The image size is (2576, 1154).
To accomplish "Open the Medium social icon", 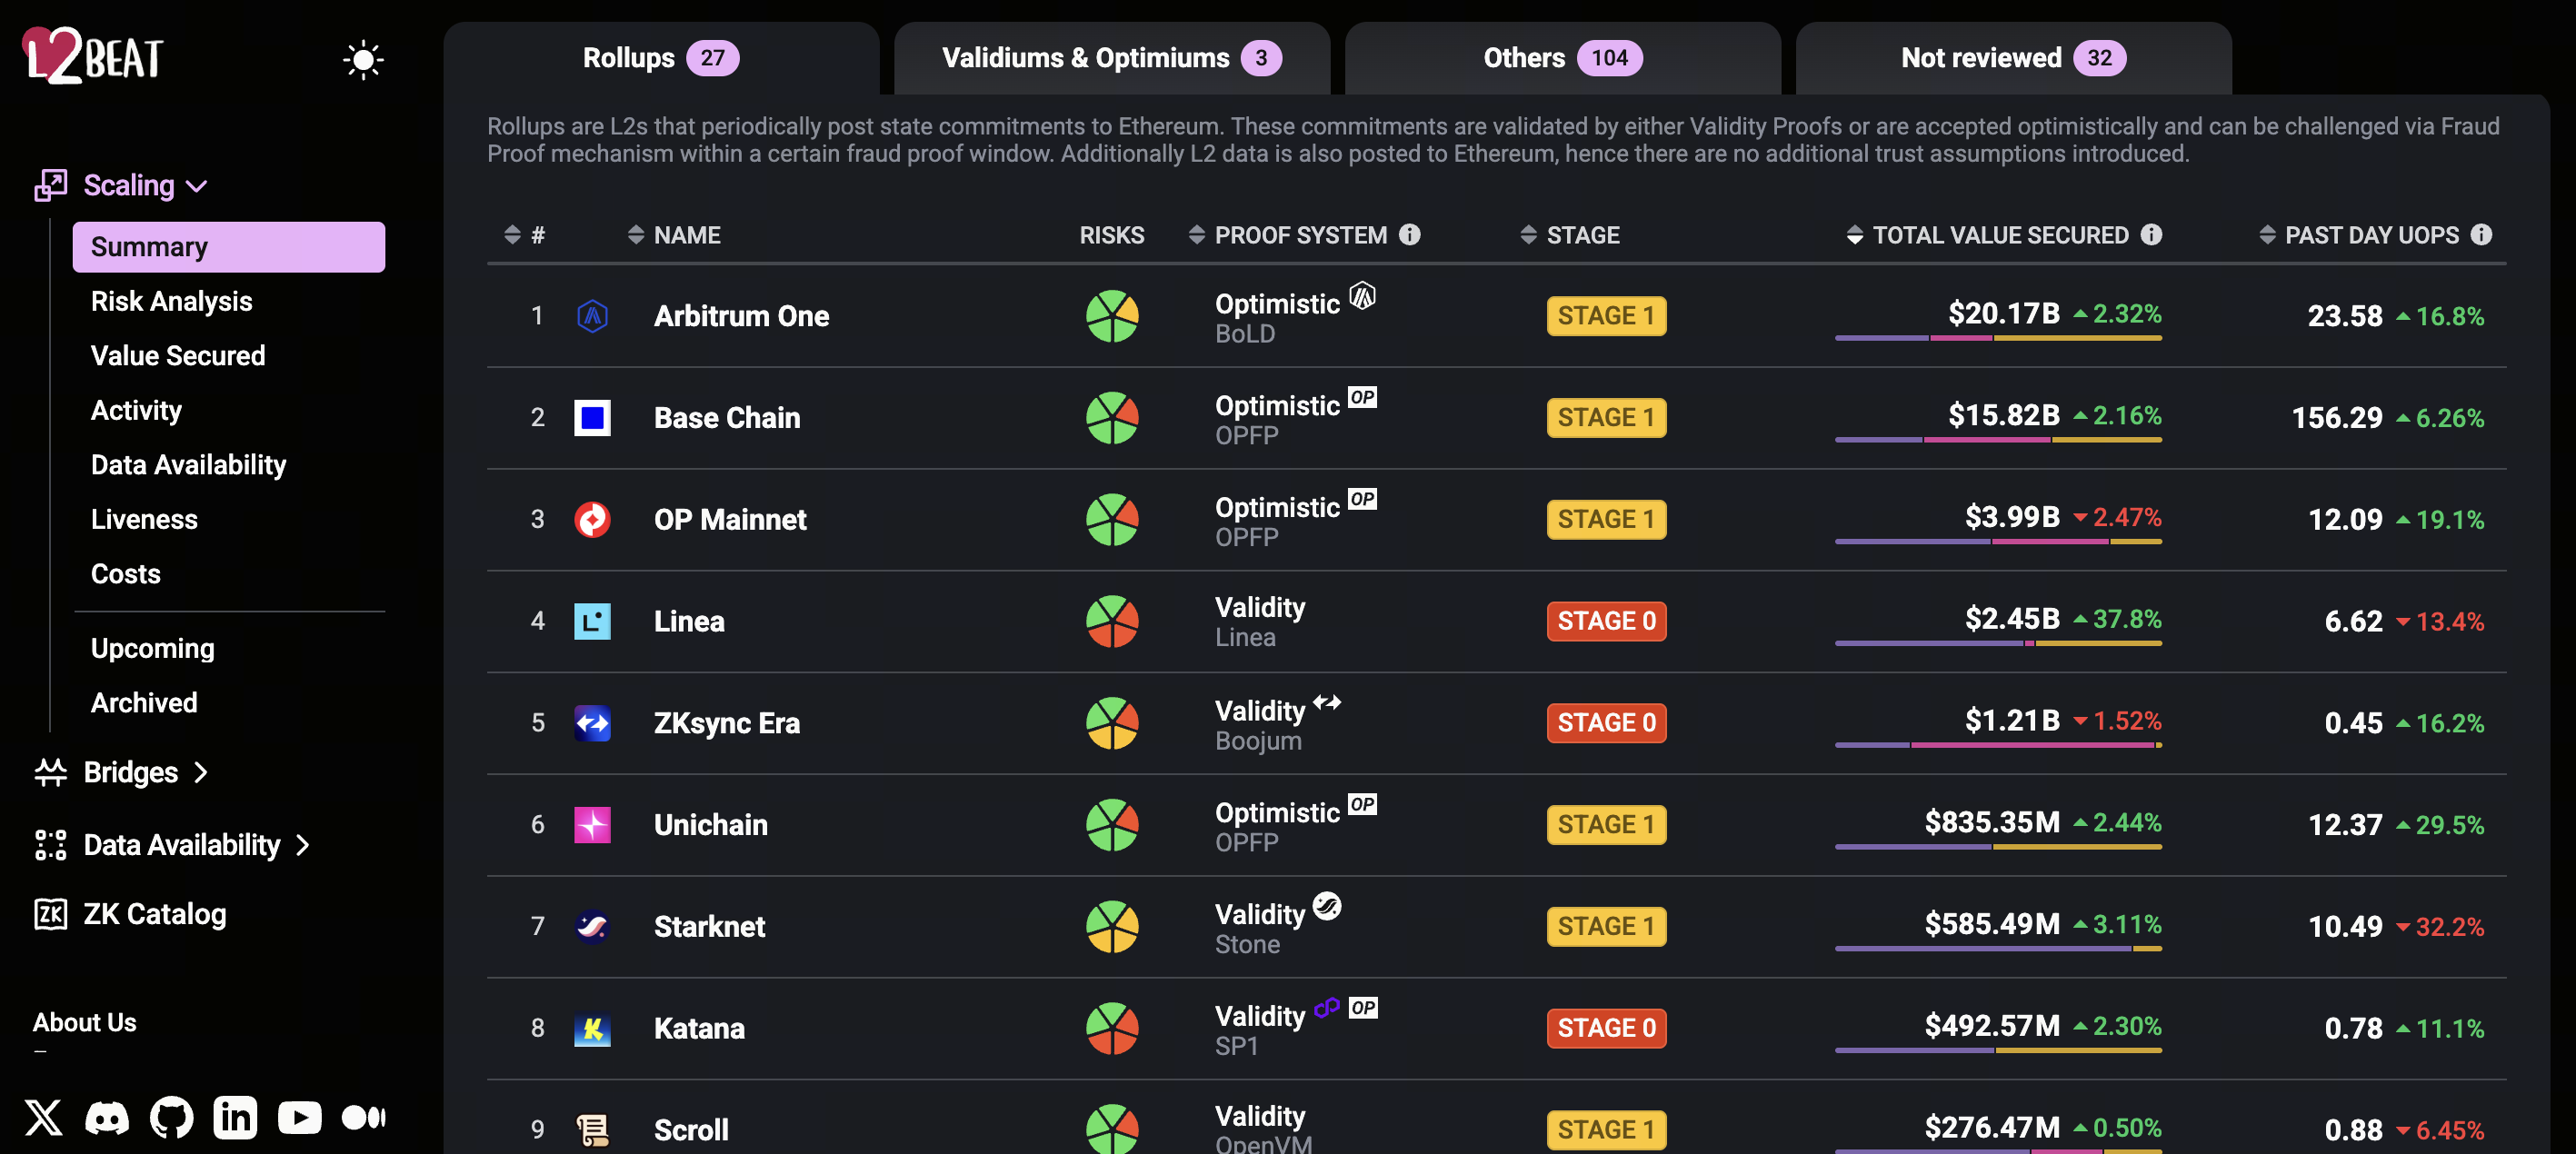I will click(x=363, y=1117).
